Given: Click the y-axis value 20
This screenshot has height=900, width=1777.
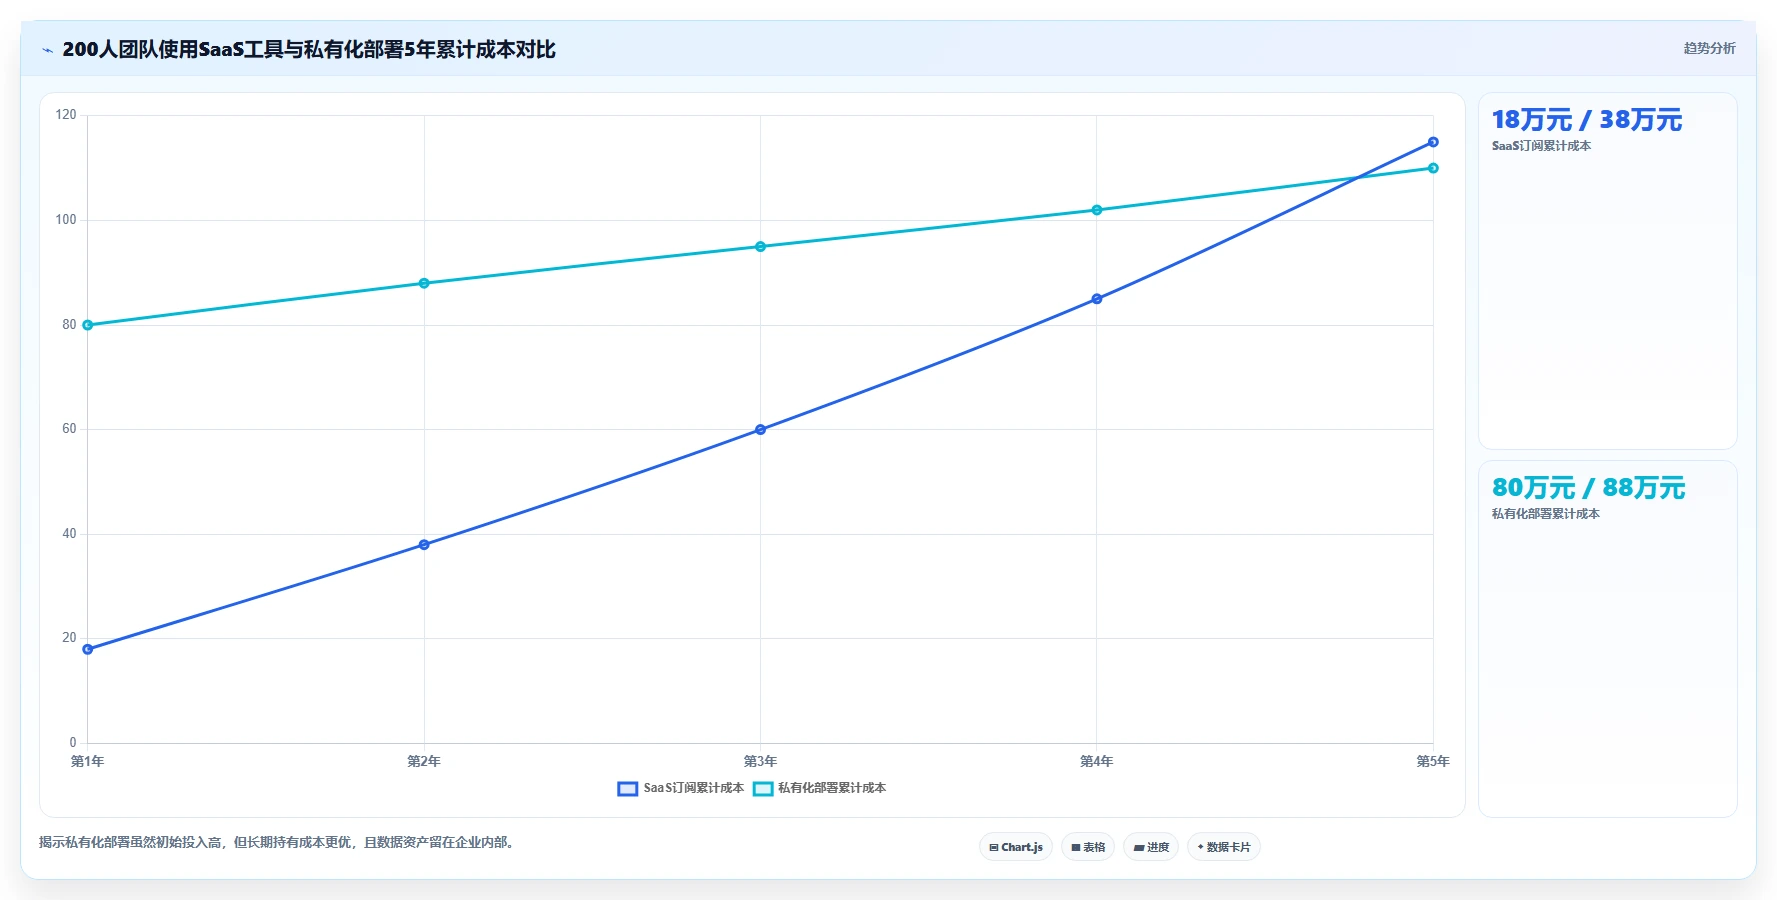Looking at the screenshot, I should click(69, 638).
